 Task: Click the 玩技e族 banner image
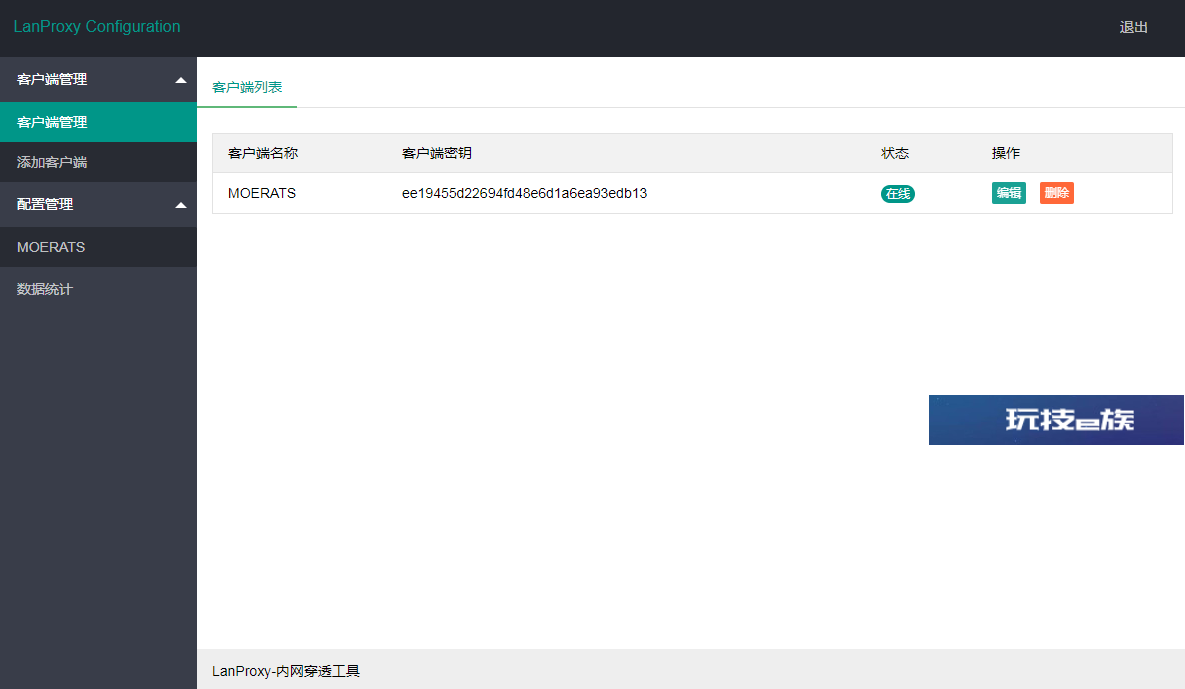click(1056, 419)
